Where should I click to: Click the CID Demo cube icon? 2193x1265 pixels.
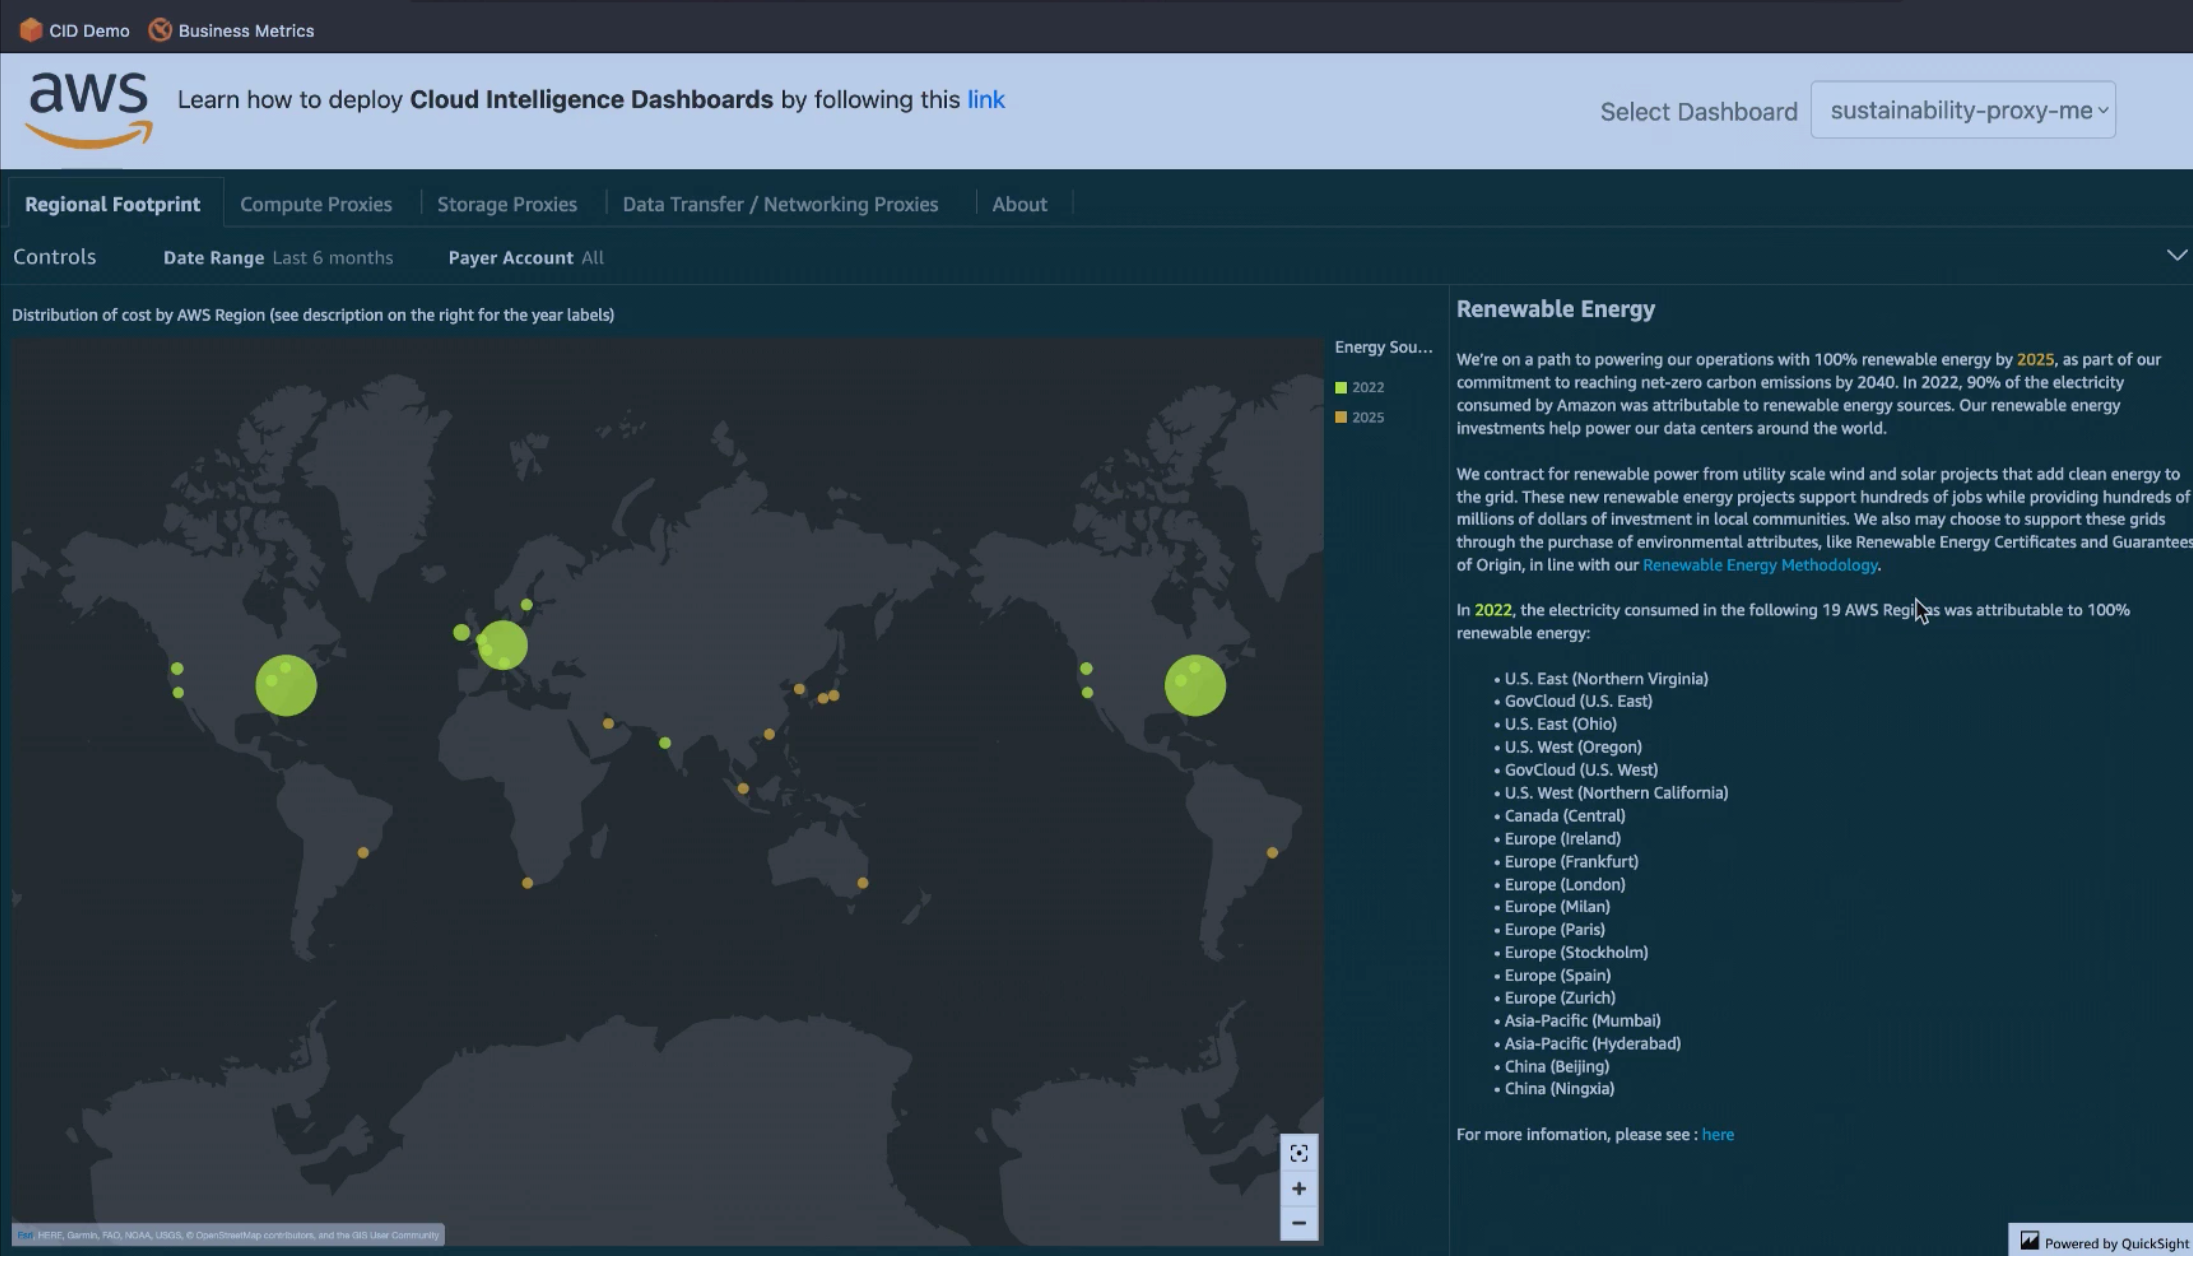point(31,30)
